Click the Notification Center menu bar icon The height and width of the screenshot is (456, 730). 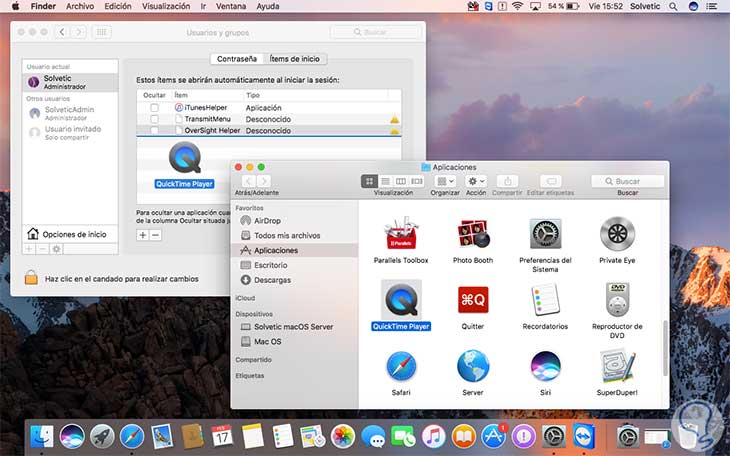[x=712, y=7]
